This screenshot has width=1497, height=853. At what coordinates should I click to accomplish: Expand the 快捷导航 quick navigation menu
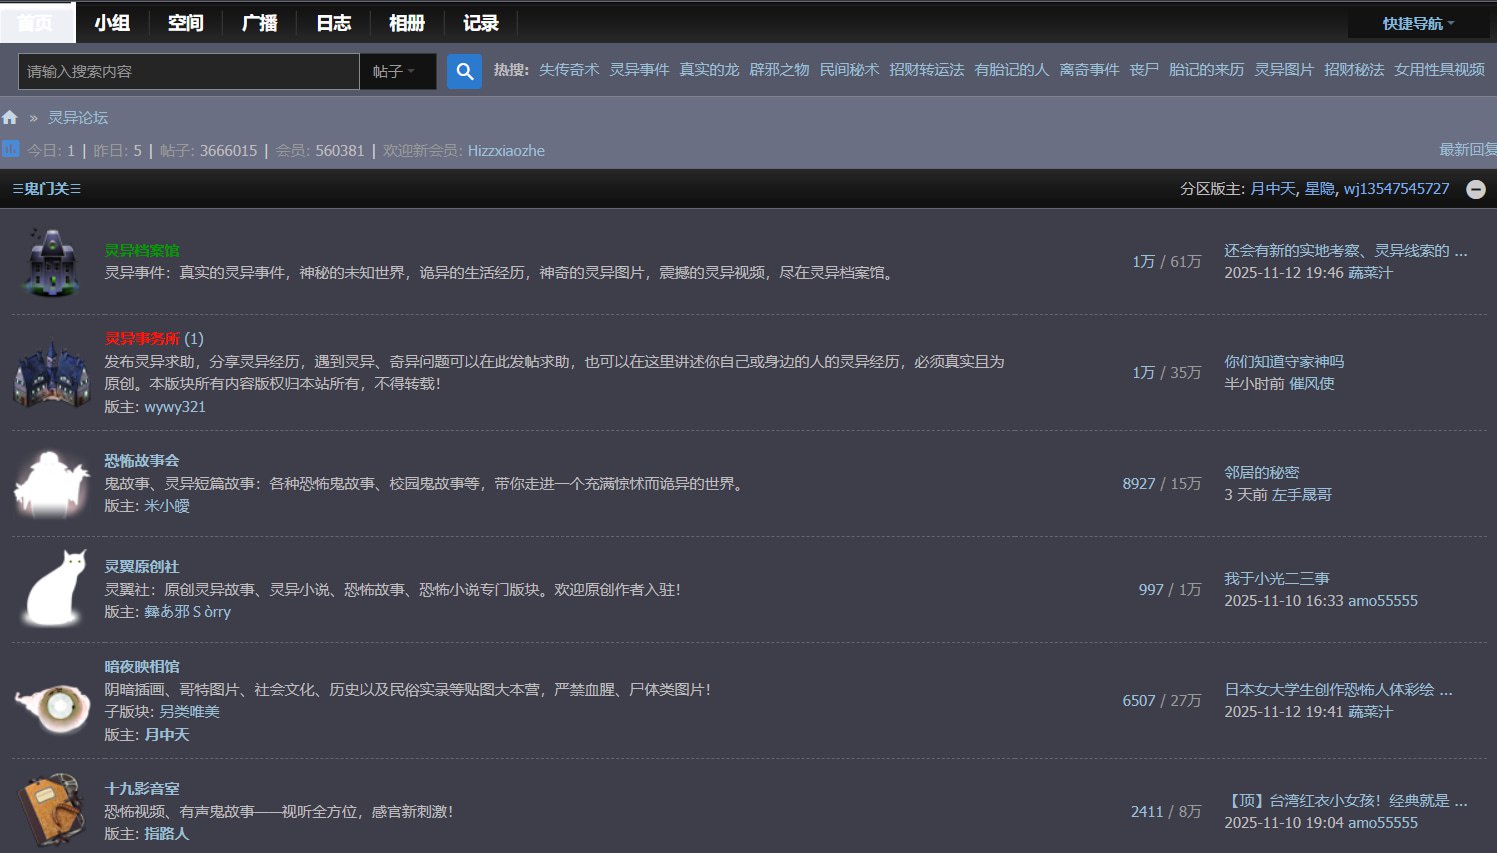point(1418,23)
